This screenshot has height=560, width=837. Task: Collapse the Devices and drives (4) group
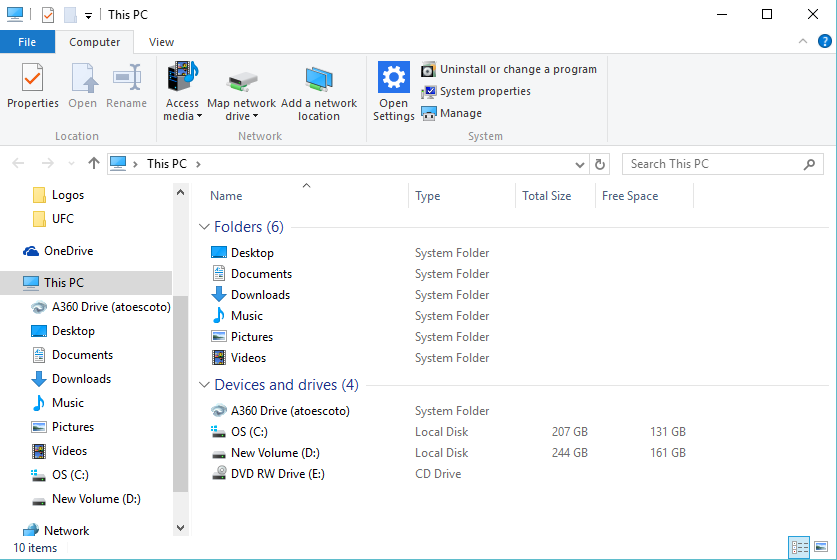click(x=204, y=385)
